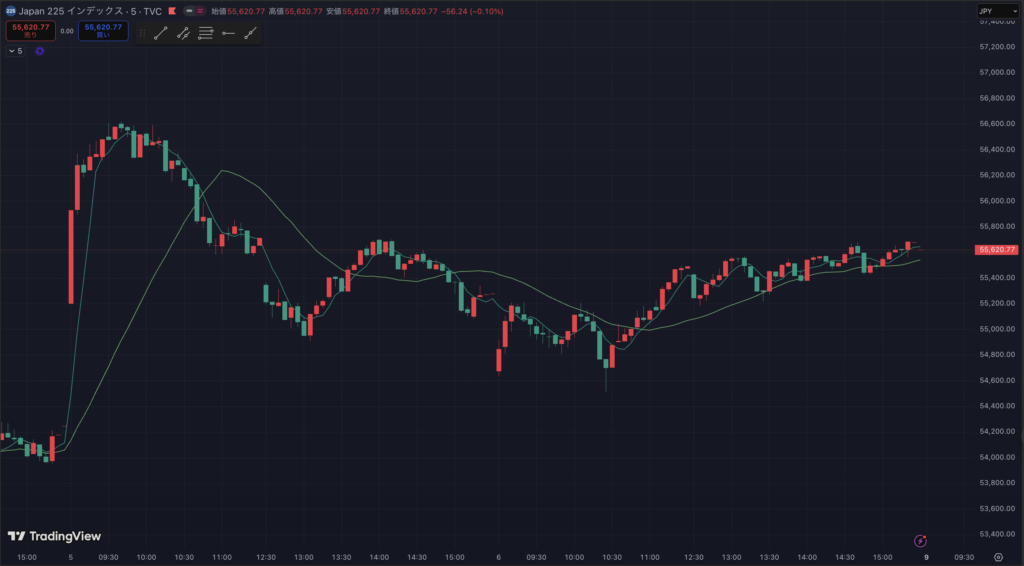
Task: Click the TradingView logo link
Action: click(54, 536)
